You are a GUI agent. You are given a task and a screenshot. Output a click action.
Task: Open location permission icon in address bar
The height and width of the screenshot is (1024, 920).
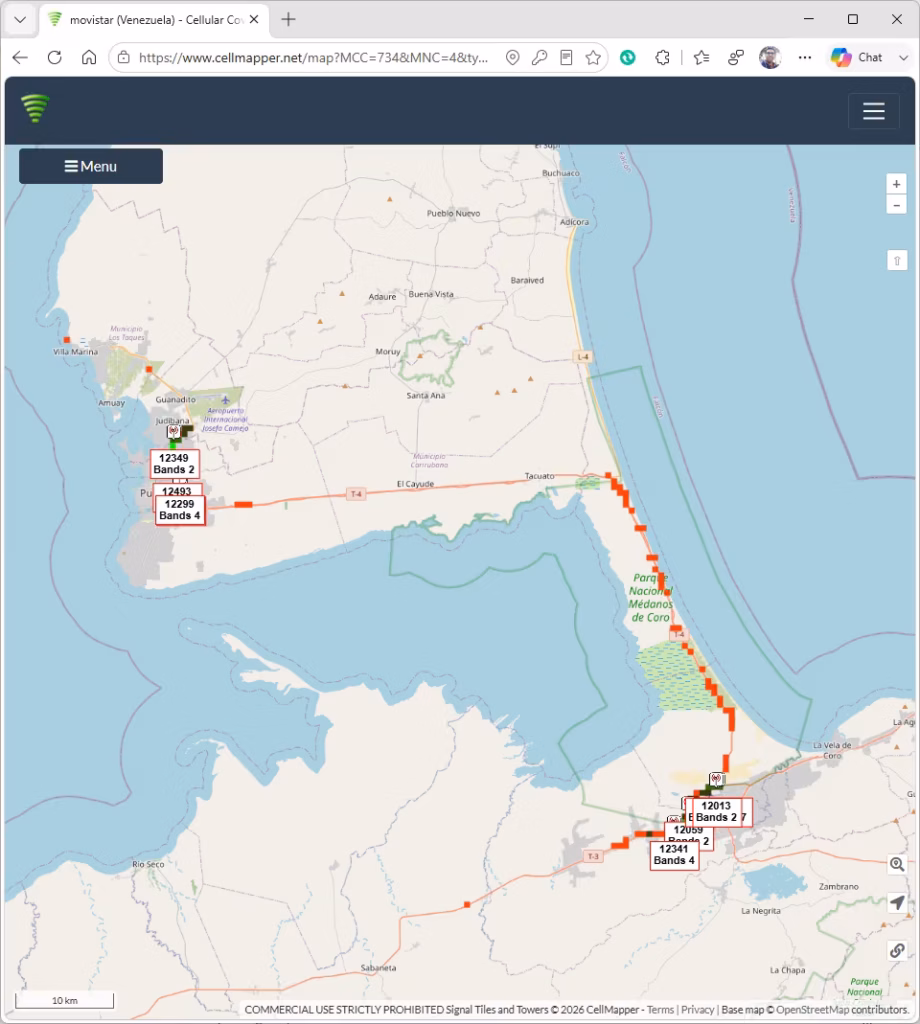click(513, 57)
